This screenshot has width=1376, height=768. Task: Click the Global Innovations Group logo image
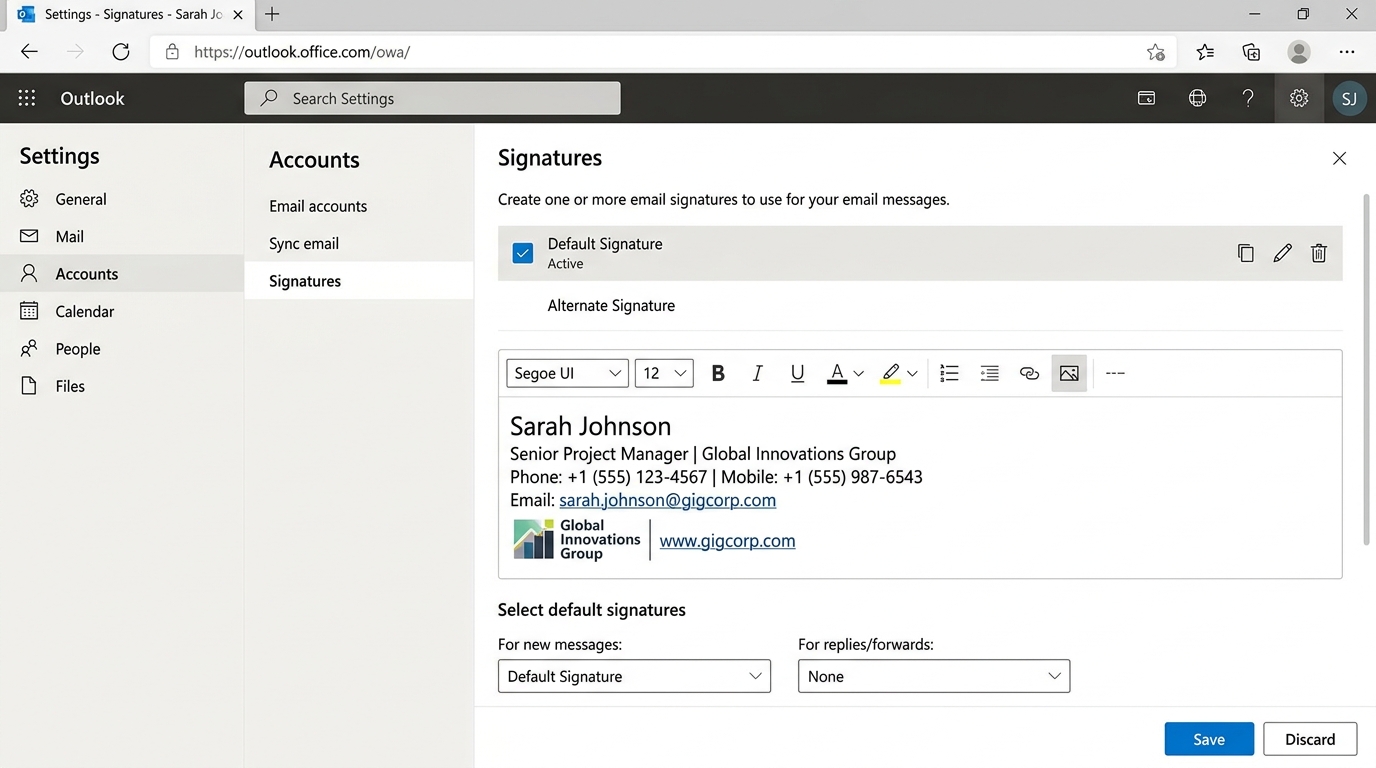coord(577,539)
